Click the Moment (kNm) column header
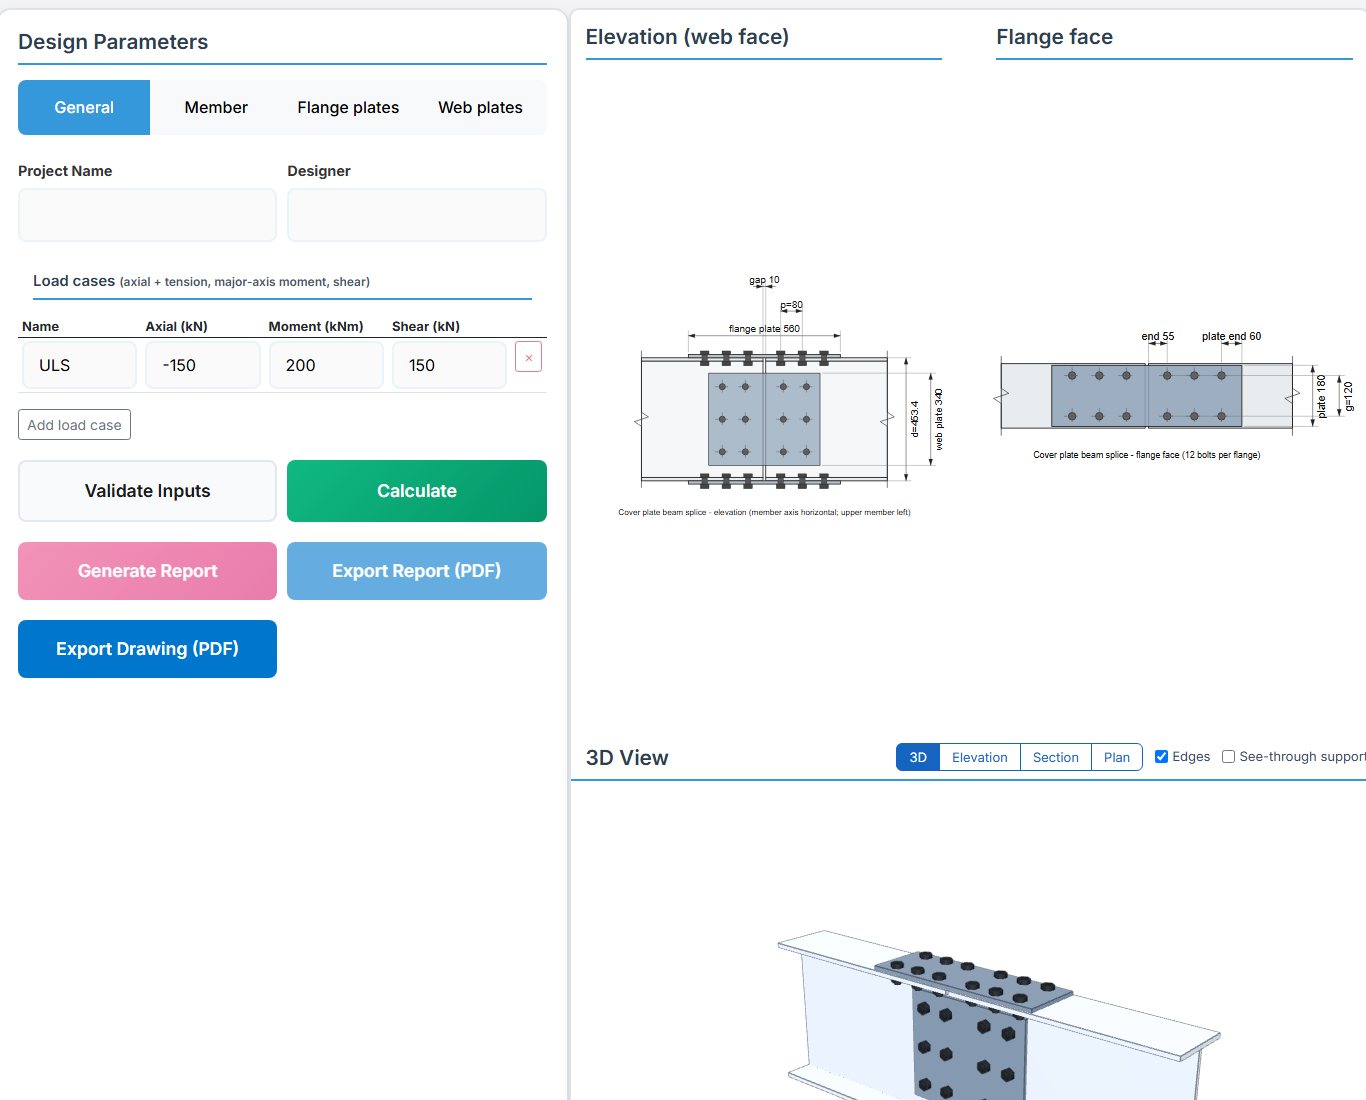The height and width of the screenshot is (1100, 1366). click(x=316, y=326)
